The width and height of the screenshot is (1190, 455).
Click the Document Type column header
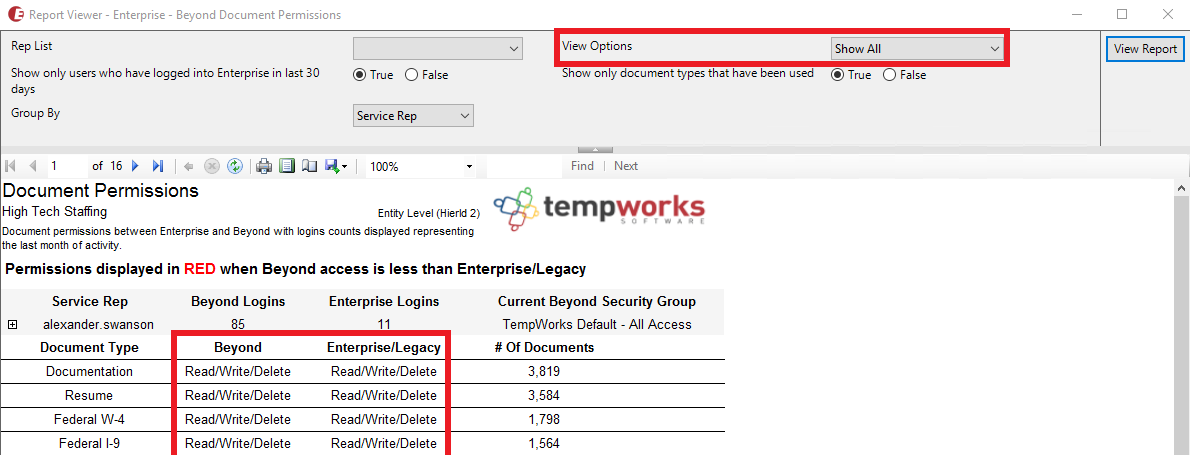click(x=89, y=347)
